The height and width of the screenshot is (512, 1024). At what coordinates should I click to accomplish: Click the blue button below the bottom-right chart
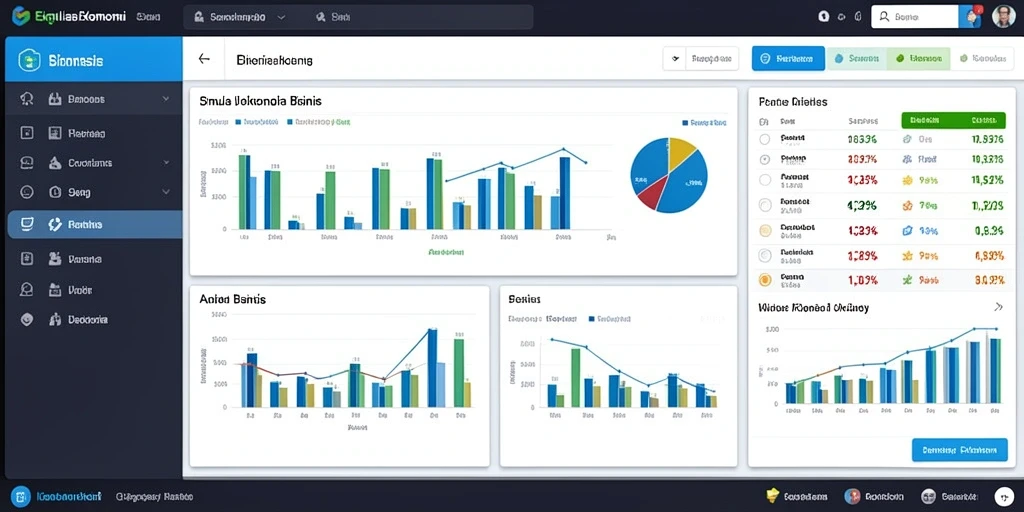pyautogui.click(x=959, y=450)
